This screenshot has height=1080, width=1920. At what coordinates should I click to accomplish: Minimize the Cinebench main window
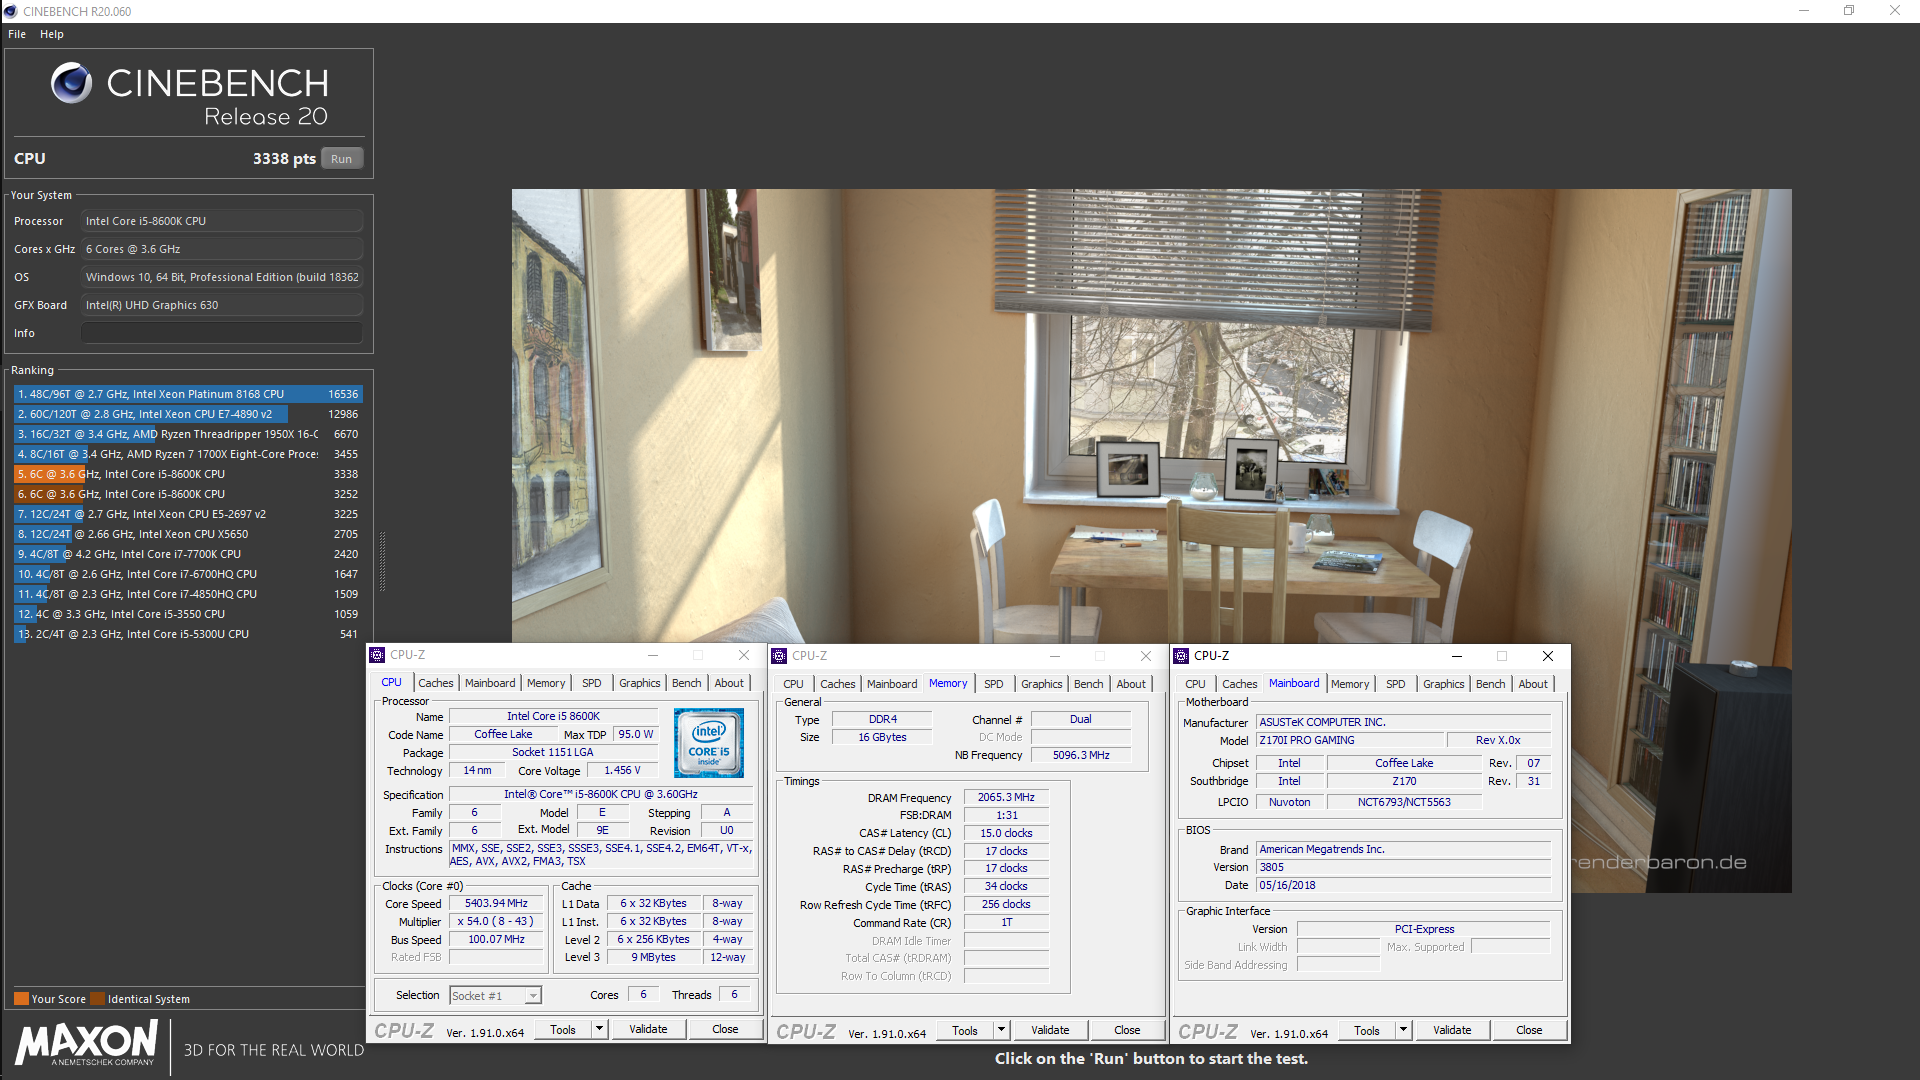coord(1804,11)
